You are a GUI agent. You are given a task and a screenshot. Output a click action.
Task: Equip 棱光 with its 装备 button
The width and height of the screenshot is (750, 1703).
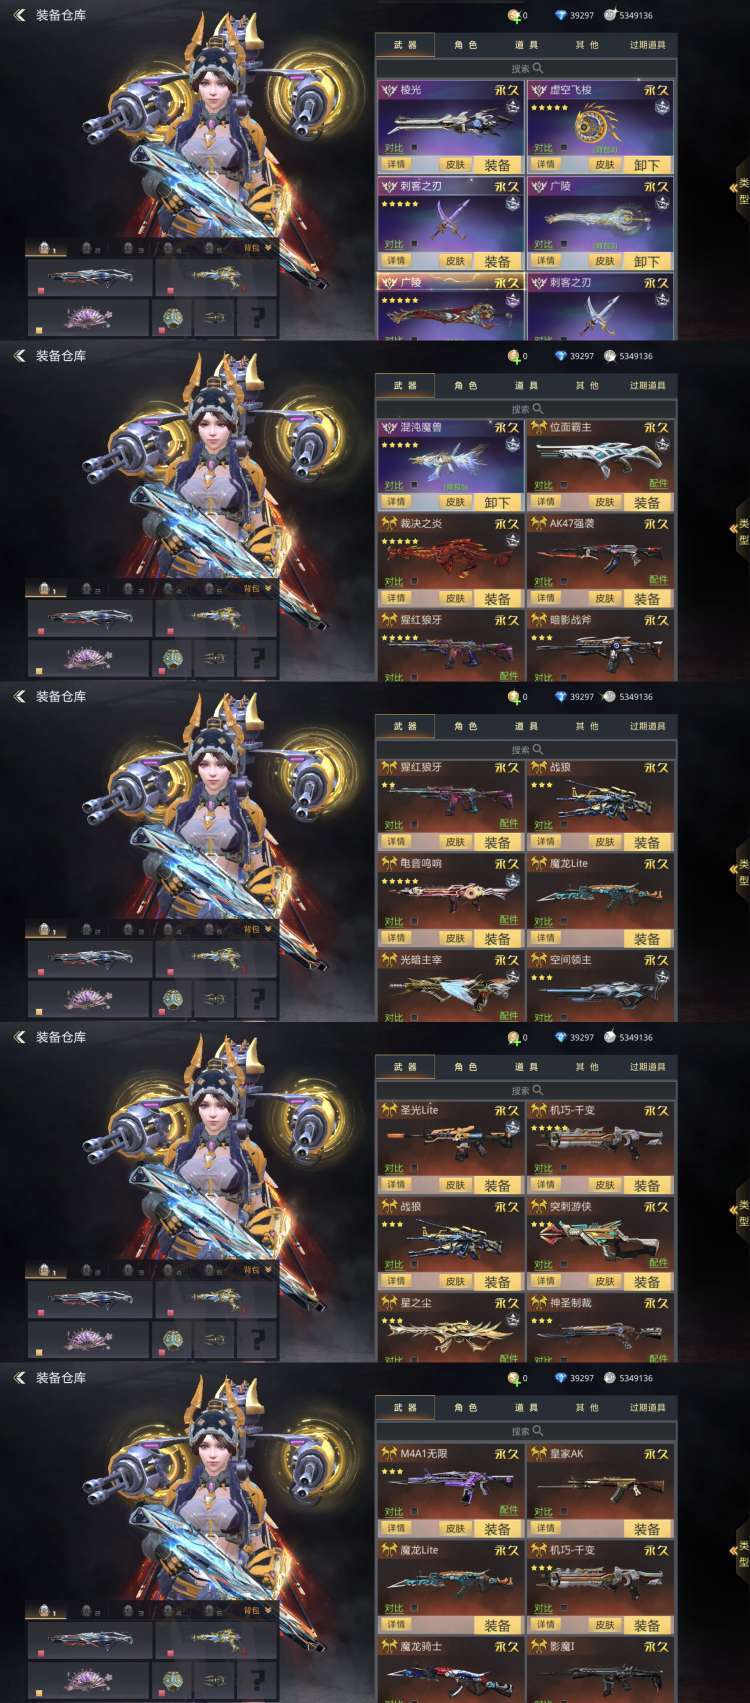497,165
